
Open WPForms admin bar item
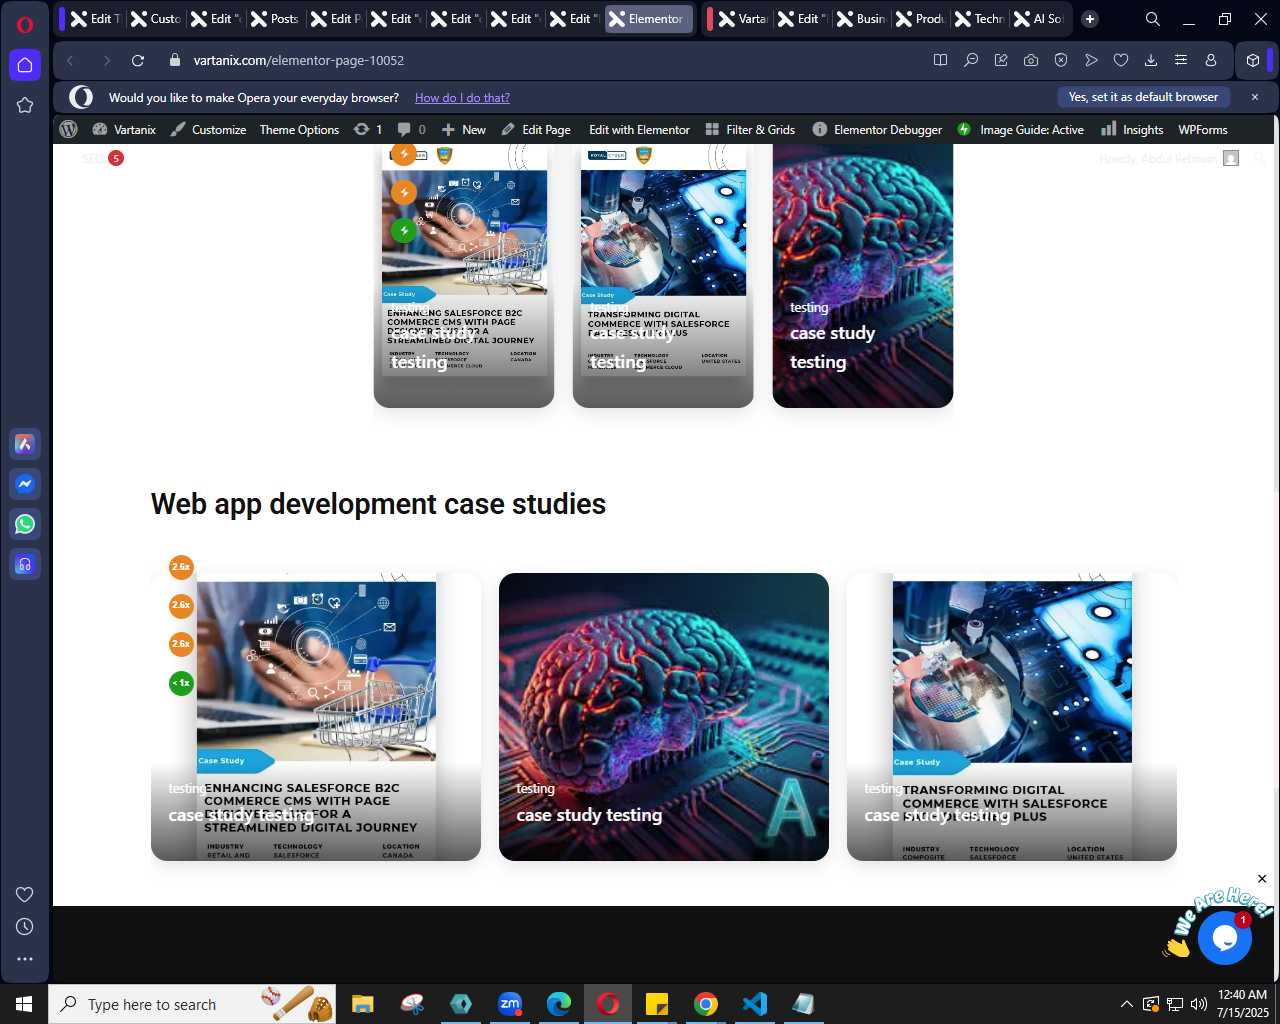pos(1203,129)
